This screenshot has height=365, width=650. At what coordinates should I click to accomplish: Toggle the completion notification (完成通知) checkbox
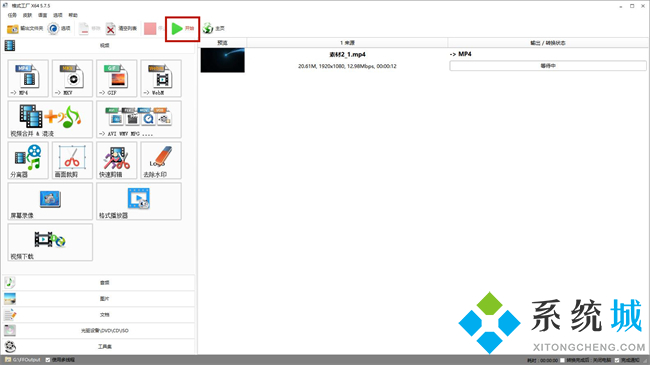click(x=617, y=360)
